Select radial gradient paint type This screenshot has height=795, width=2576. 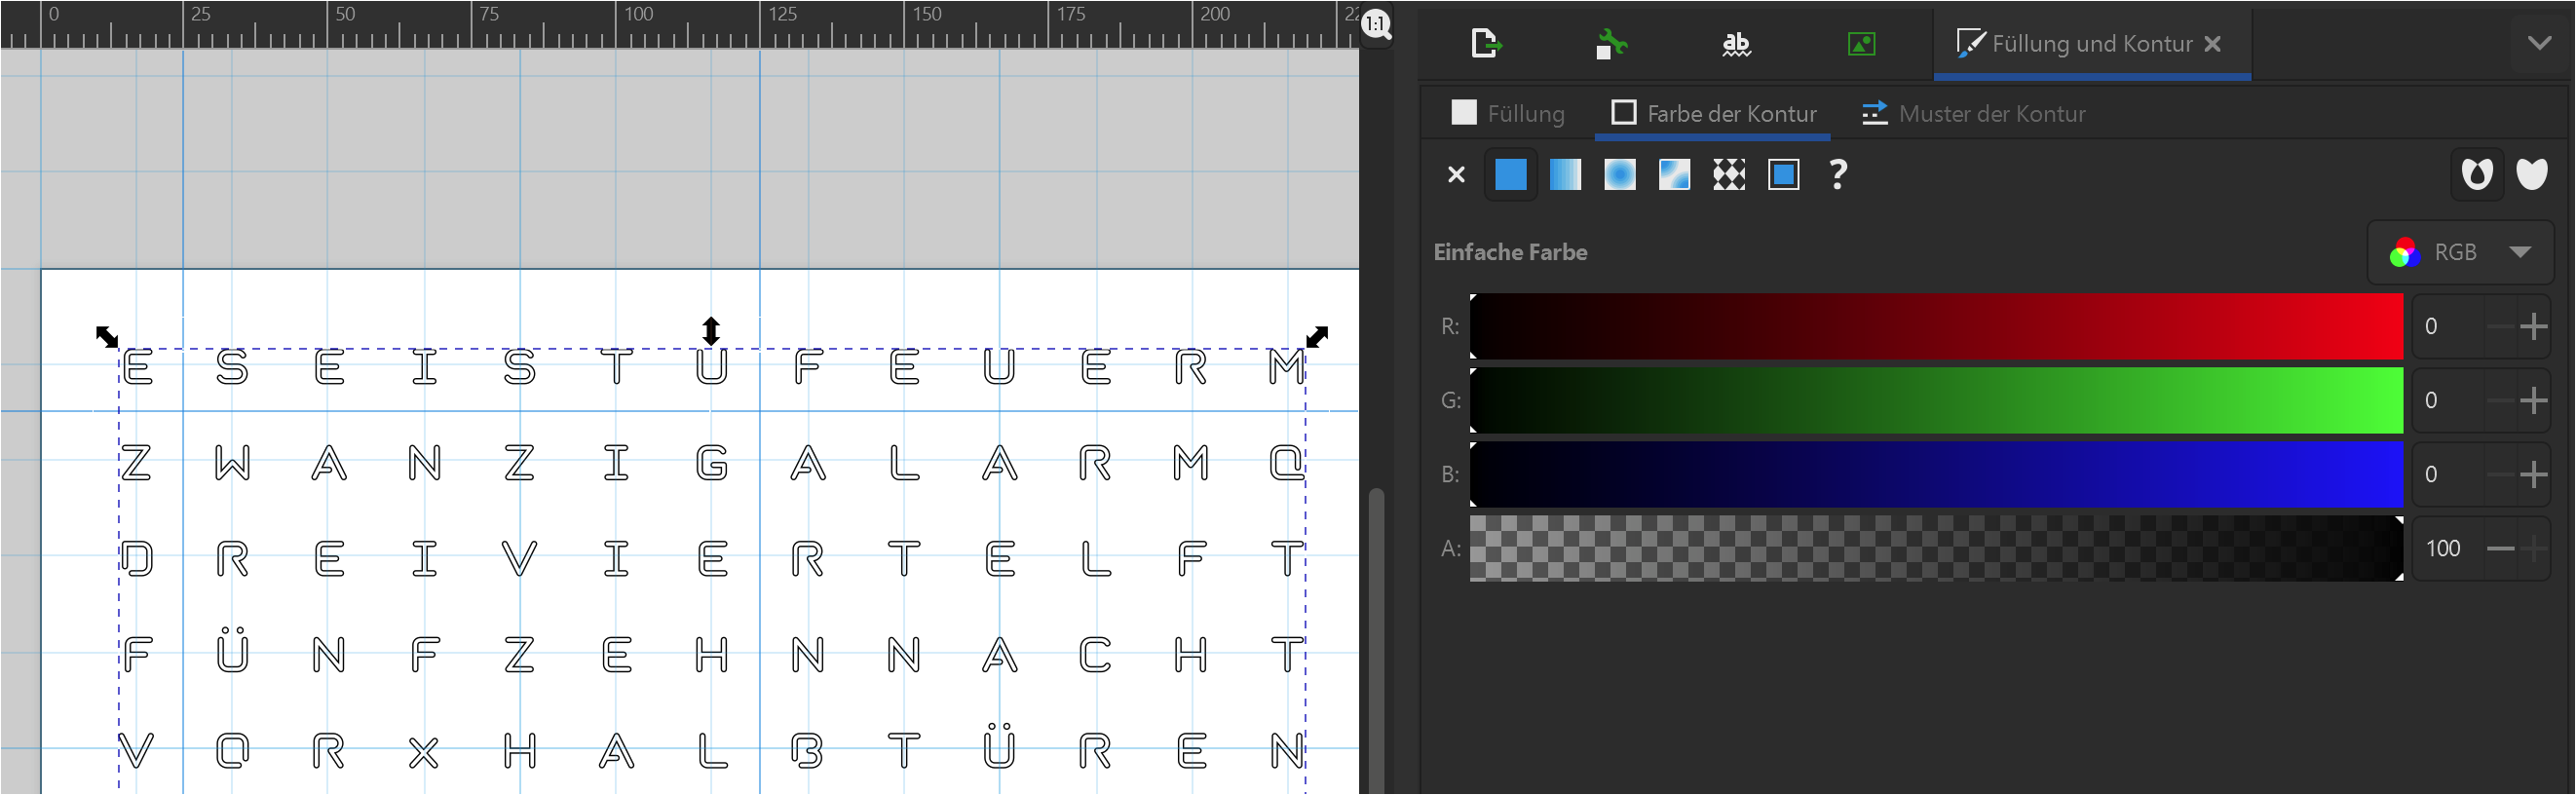(1620, 175)
